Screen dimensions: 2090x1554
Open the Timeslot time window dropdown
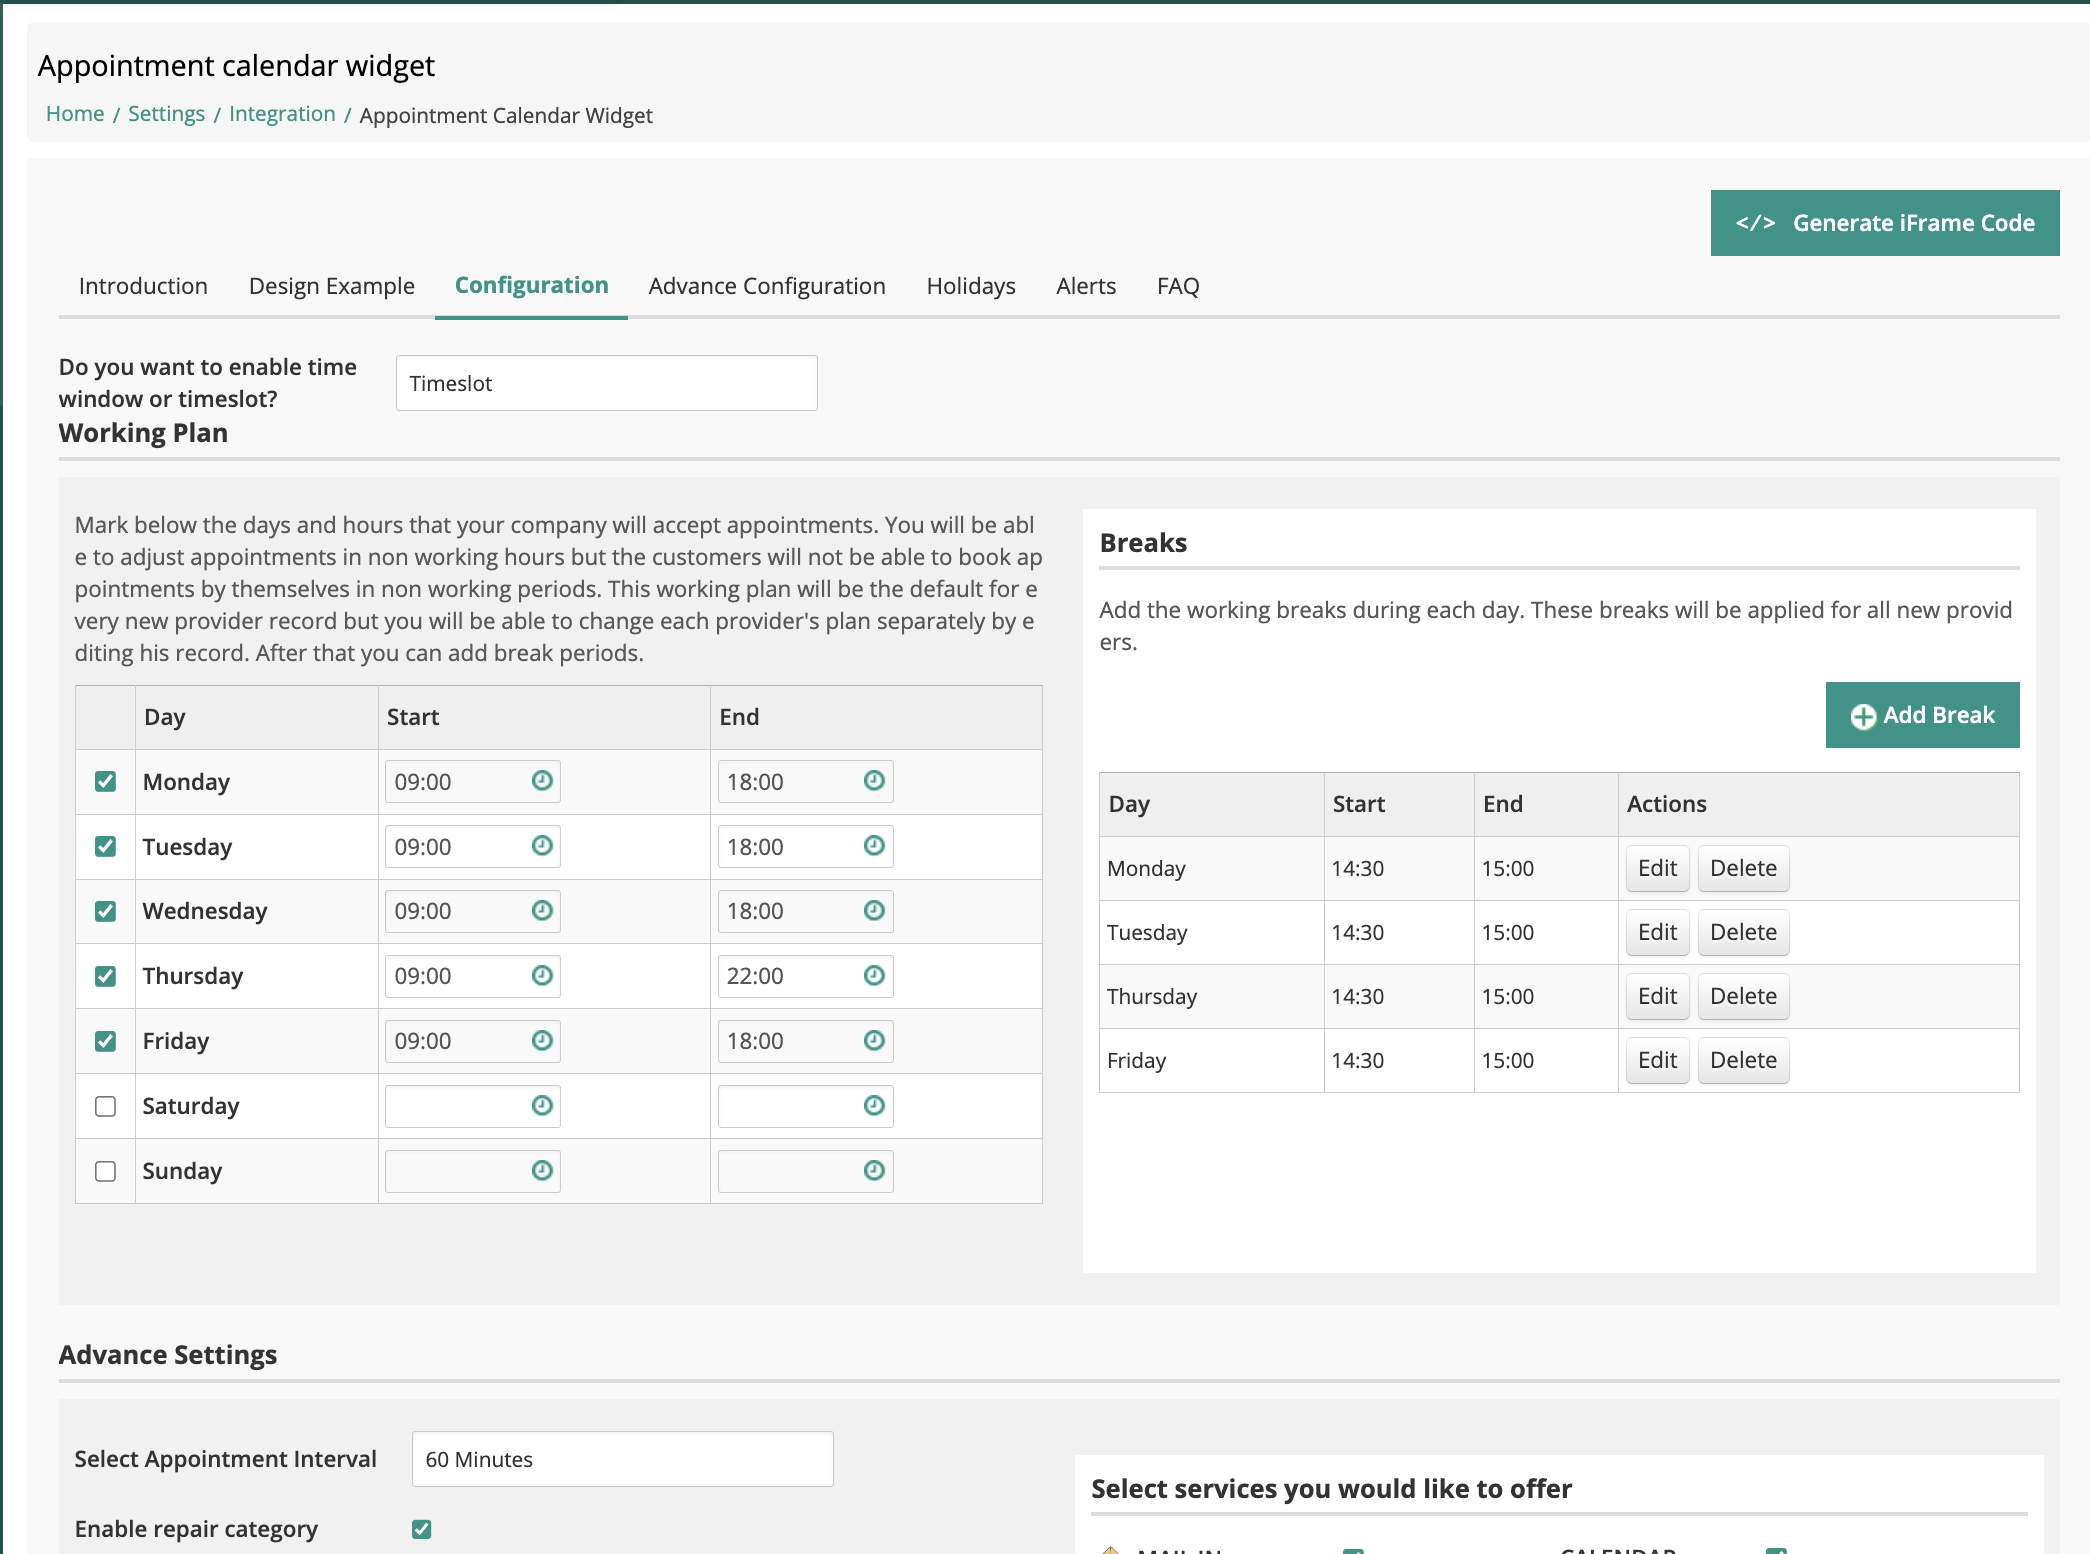(x=607, y=383)
